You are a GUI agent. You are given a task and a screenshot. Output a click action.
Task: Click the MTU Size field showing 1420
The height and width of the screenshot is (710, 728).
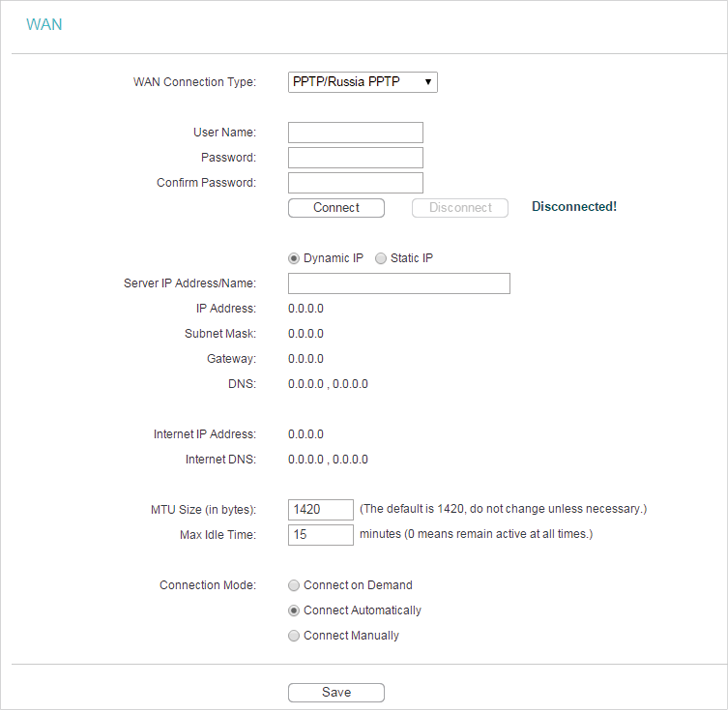tap(321, 509)
